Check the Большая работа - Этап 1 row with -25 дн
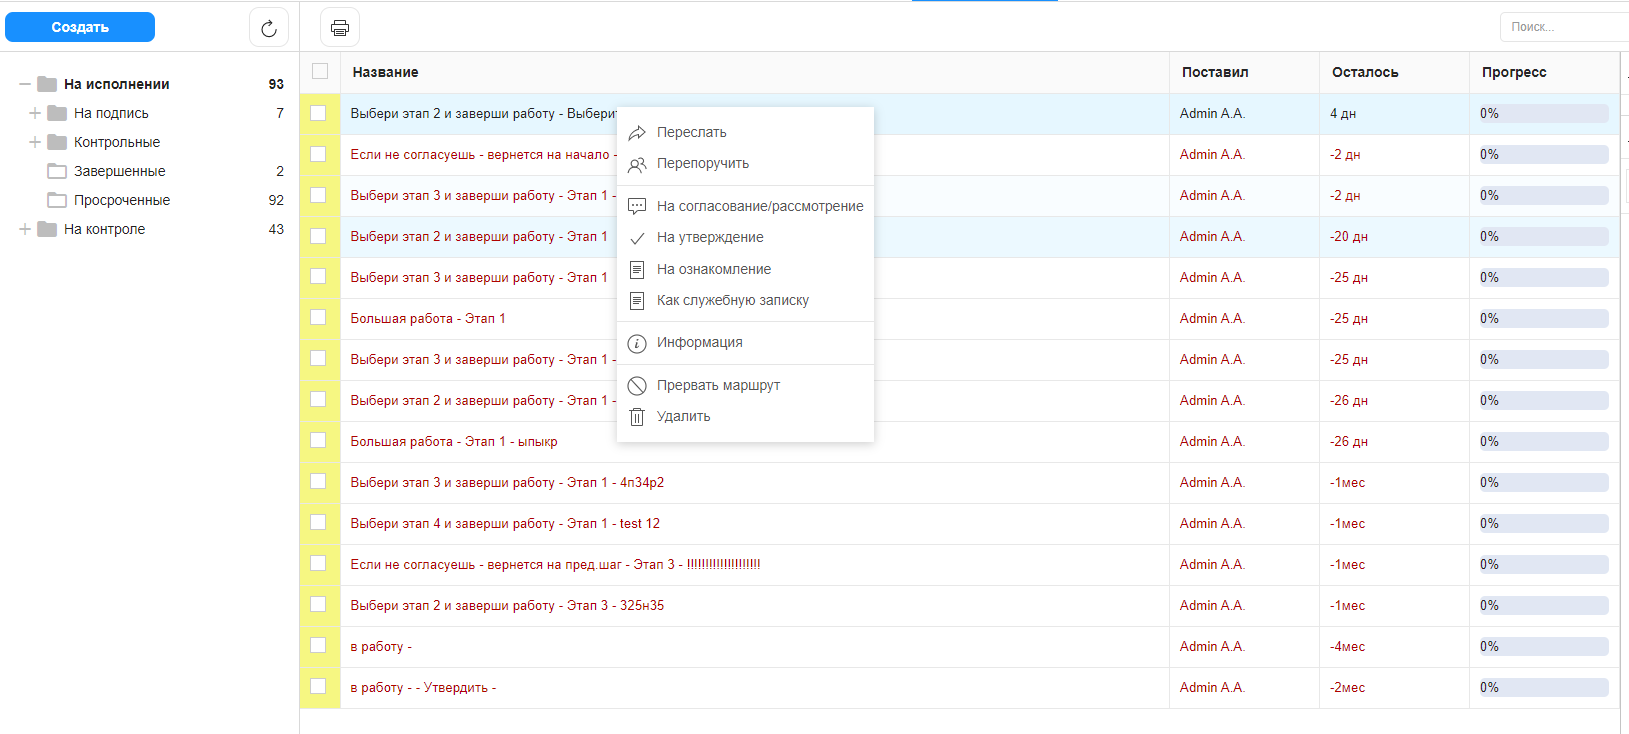This screenshot has width=1629, height=734. [318, 317]
